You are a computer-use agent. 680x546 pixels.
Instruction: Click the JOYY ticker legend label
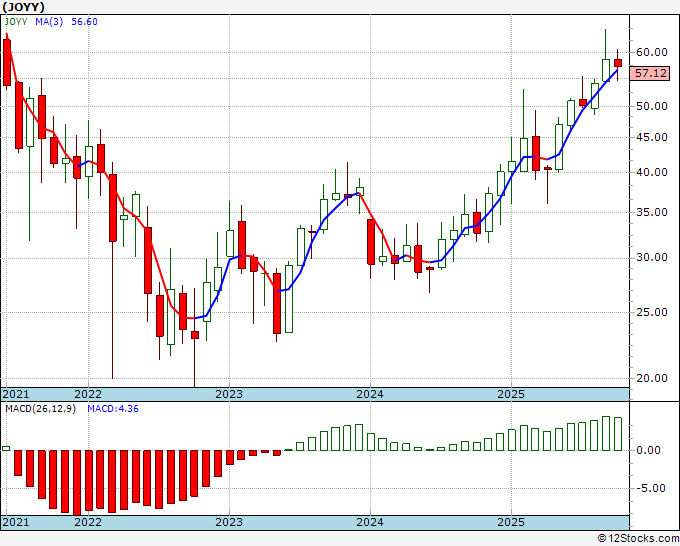(x=16, y=22)
